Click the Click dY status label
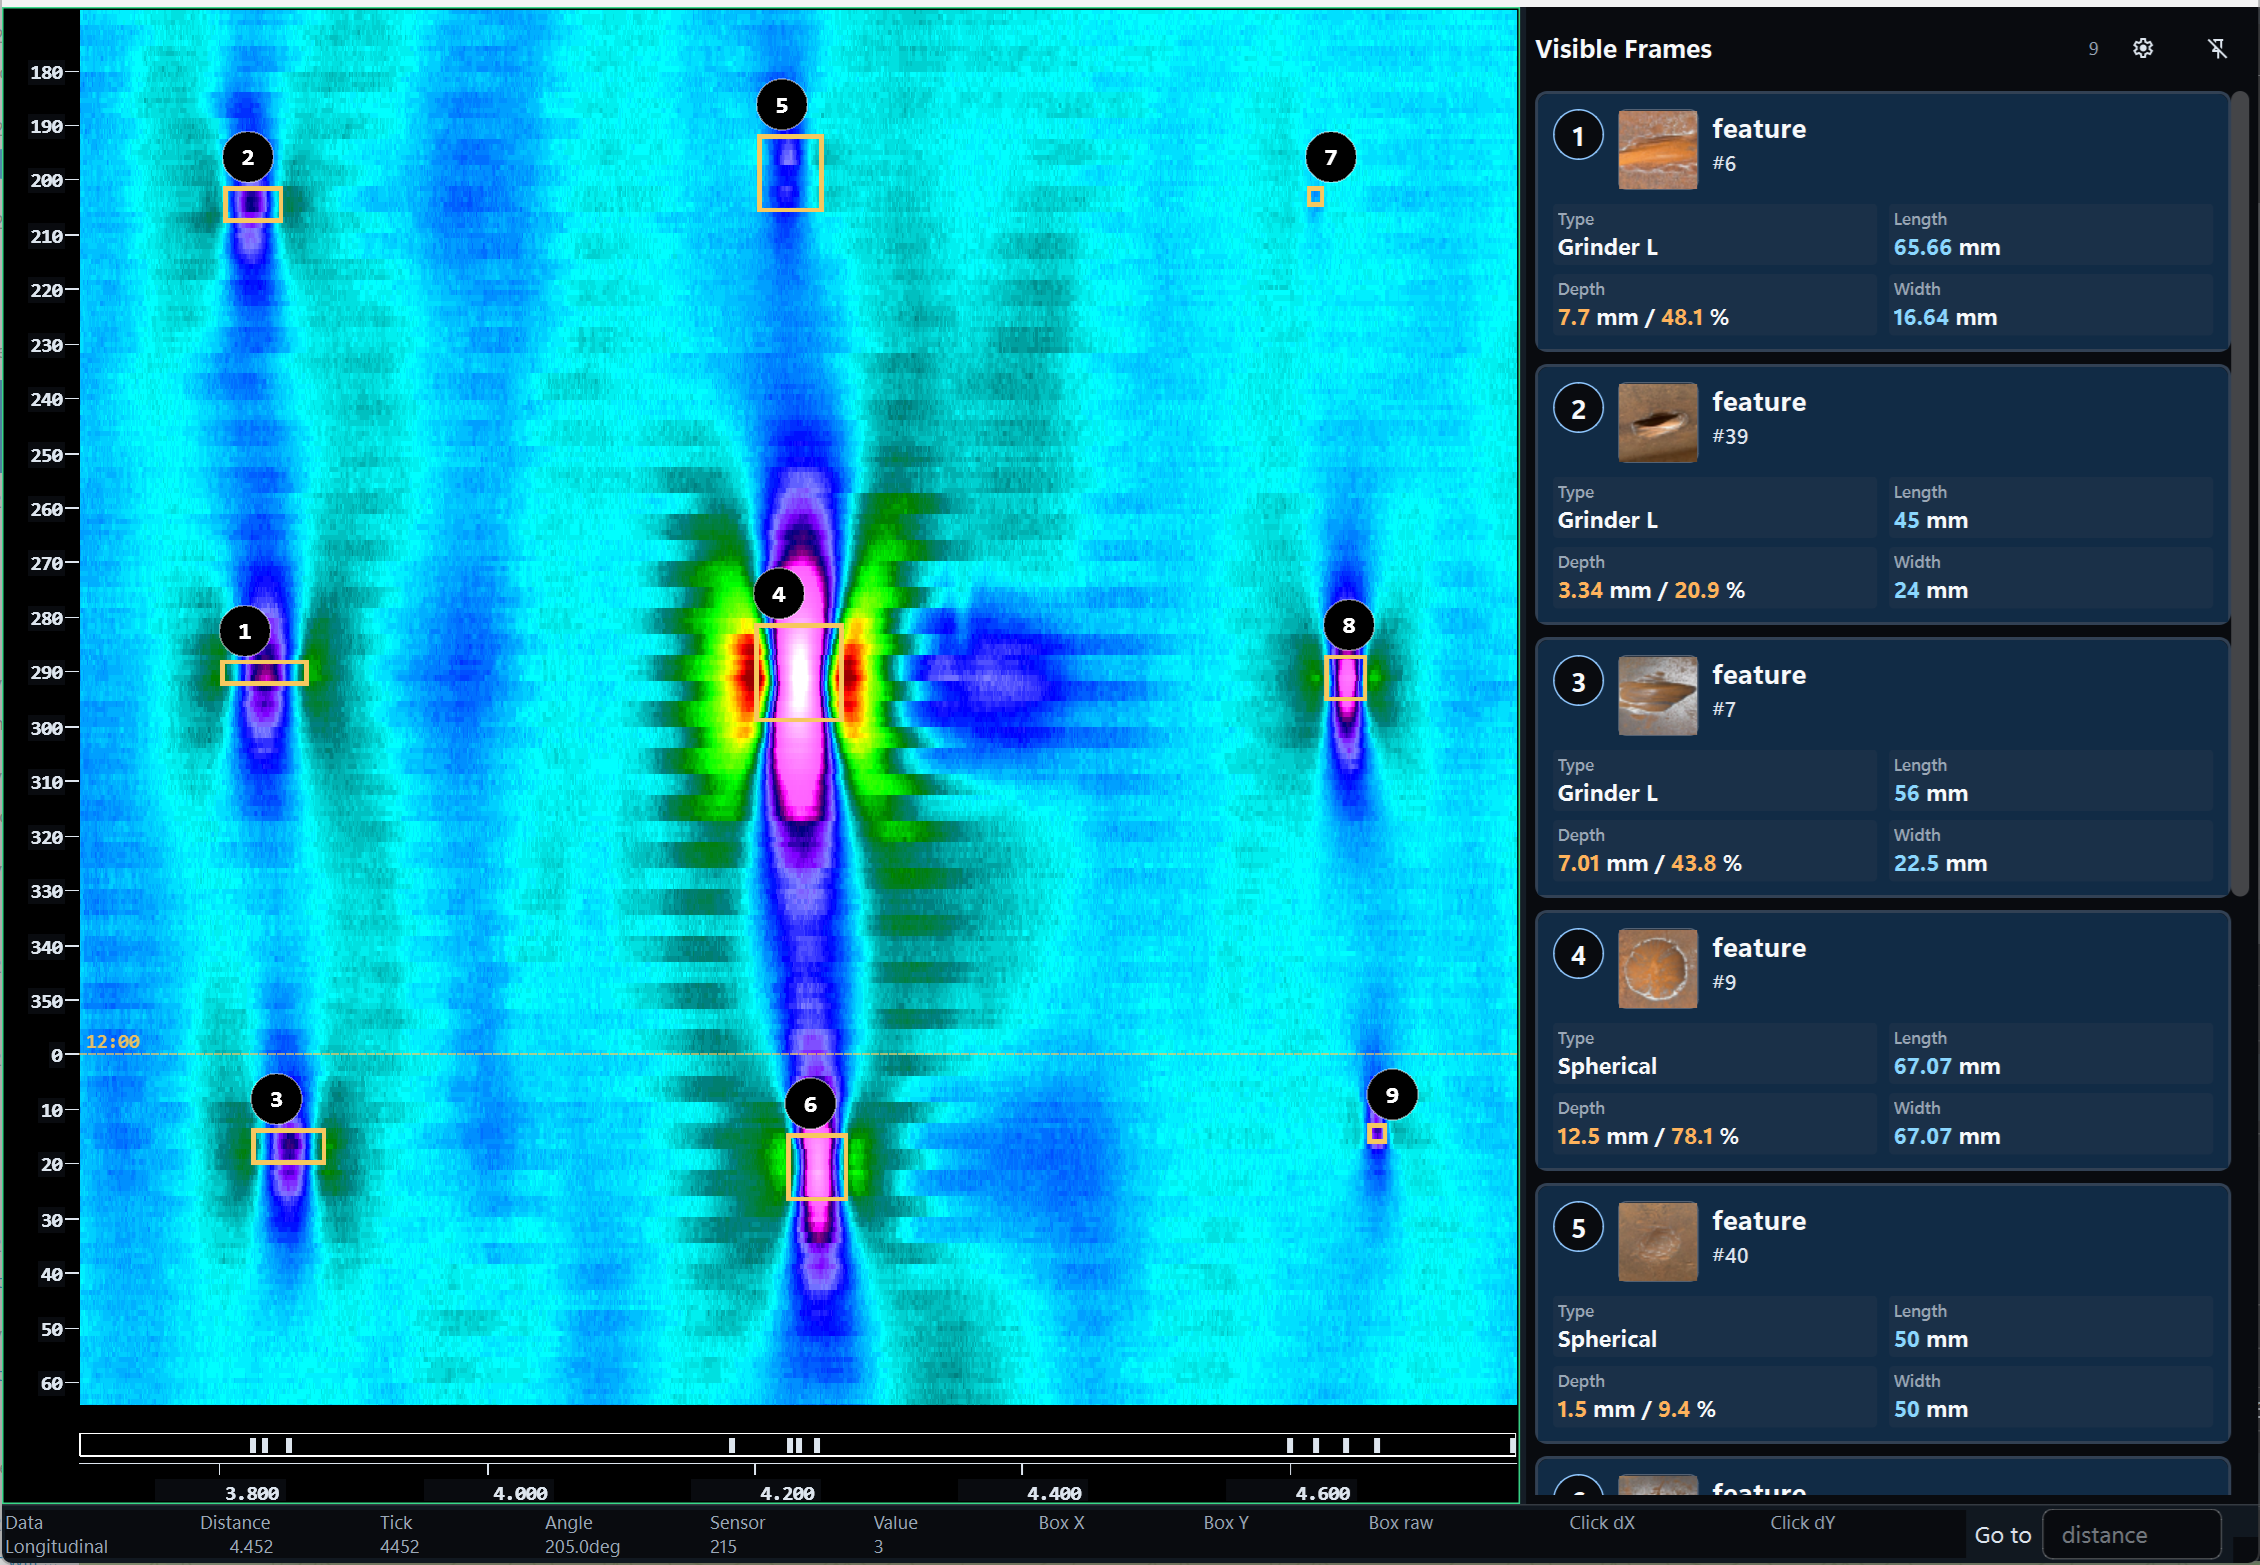Screen dimensions: 2260x1565 point(1802,1523)
